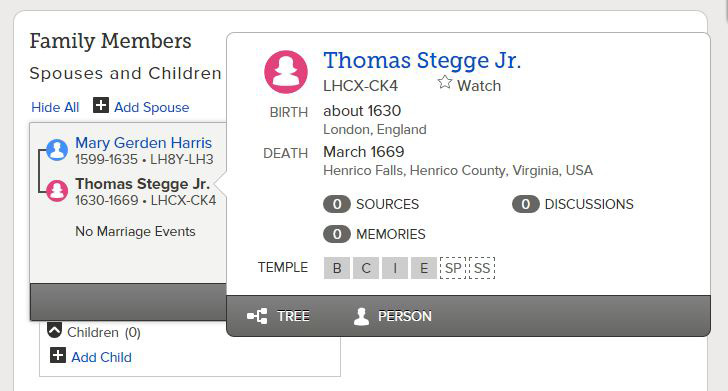Open Thomas Stegge Jr. name link in popup
This screenshot has width=728, height=391.
[422, 60]
